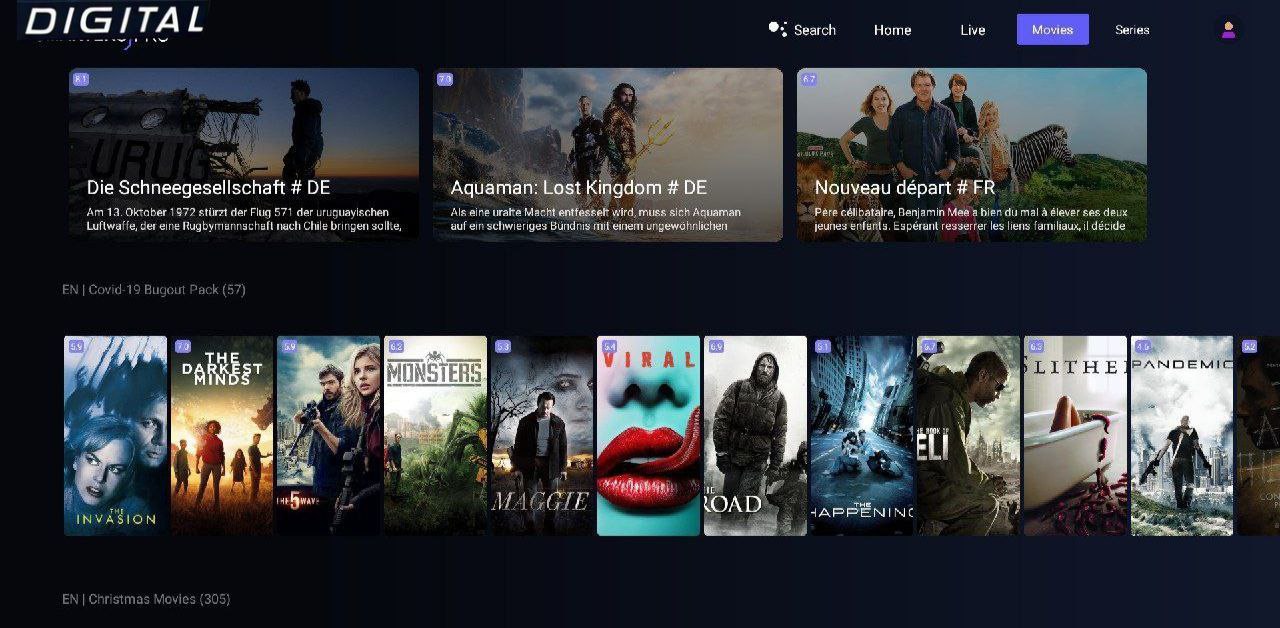The image size is (1280, 628).
Task: Choose the Monsters movie poster
Action: tap(435, 436)
